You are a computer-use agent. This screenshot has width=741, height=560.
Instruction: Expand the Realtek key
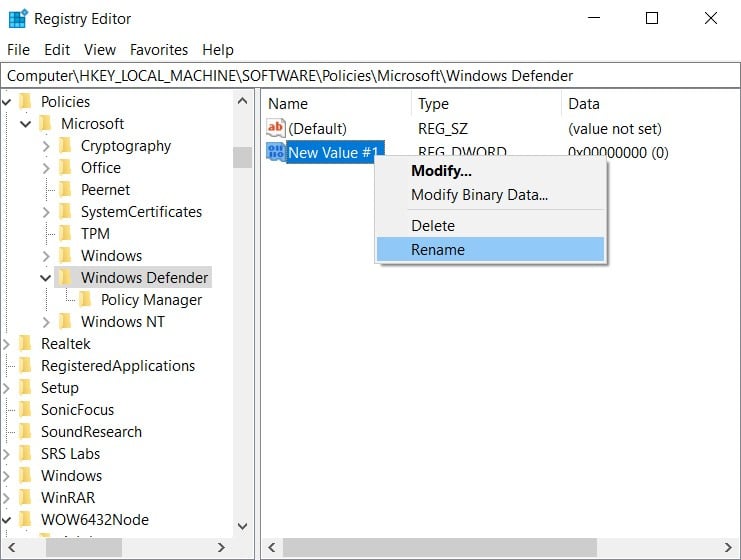pyautogui.click(x=6, y=344)
